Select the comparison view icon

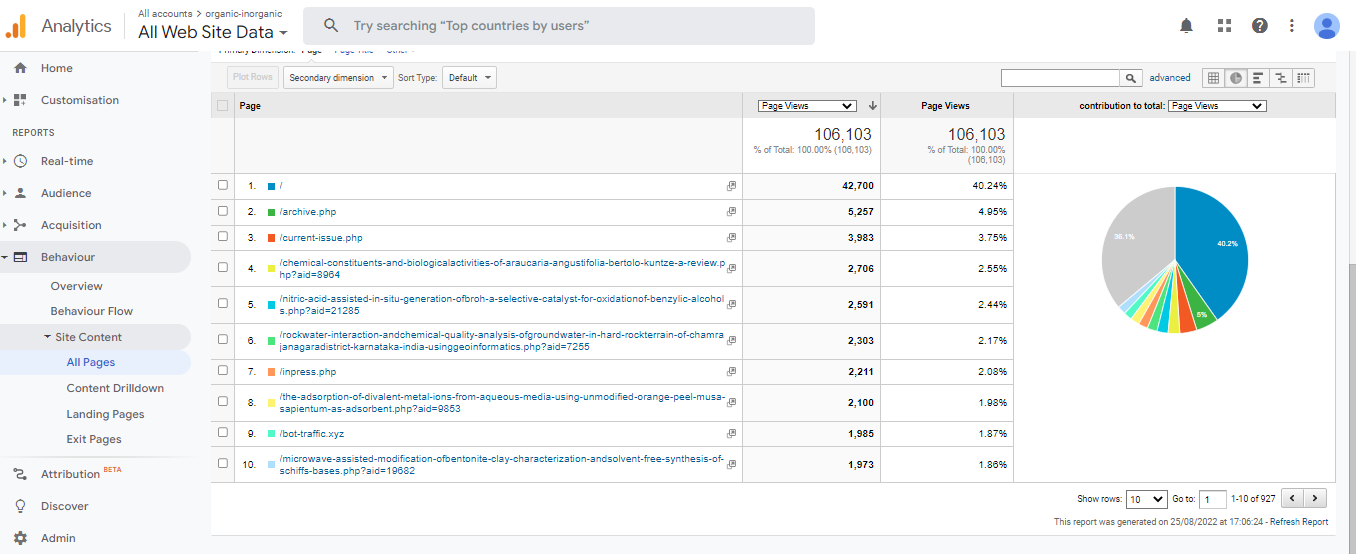click(1280, 78)
